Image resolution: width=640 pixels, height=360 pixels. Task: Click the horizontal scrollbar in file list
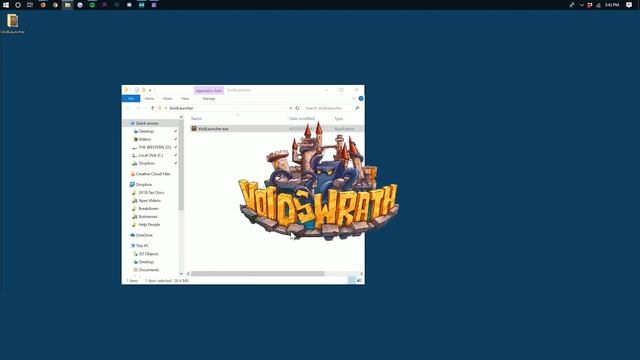pos(258,274)
